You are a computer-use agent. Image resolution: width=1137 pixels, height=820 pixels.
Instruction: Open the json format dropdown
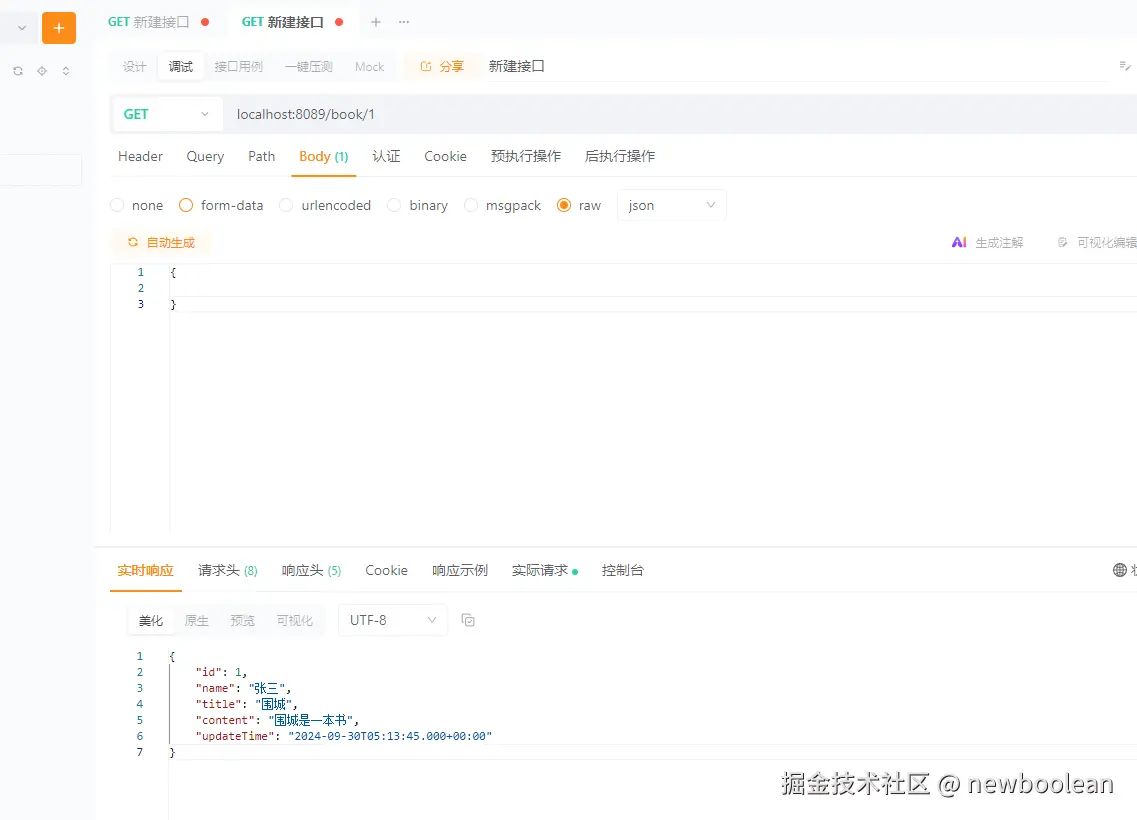(671, 205)
